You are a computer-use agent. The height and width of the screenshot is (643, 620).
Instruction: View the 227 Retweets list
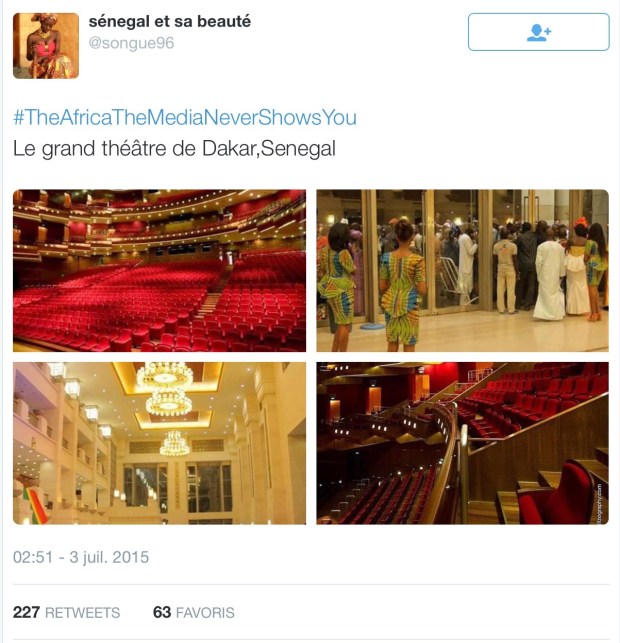pos(66,613)
